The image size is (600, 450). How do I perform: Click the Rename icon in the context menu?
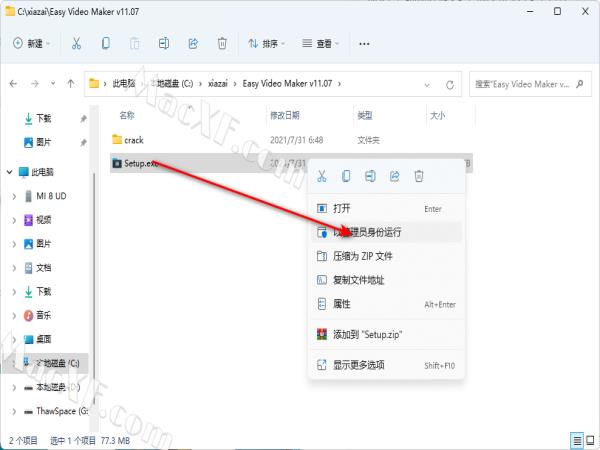[x=370, y=176]
